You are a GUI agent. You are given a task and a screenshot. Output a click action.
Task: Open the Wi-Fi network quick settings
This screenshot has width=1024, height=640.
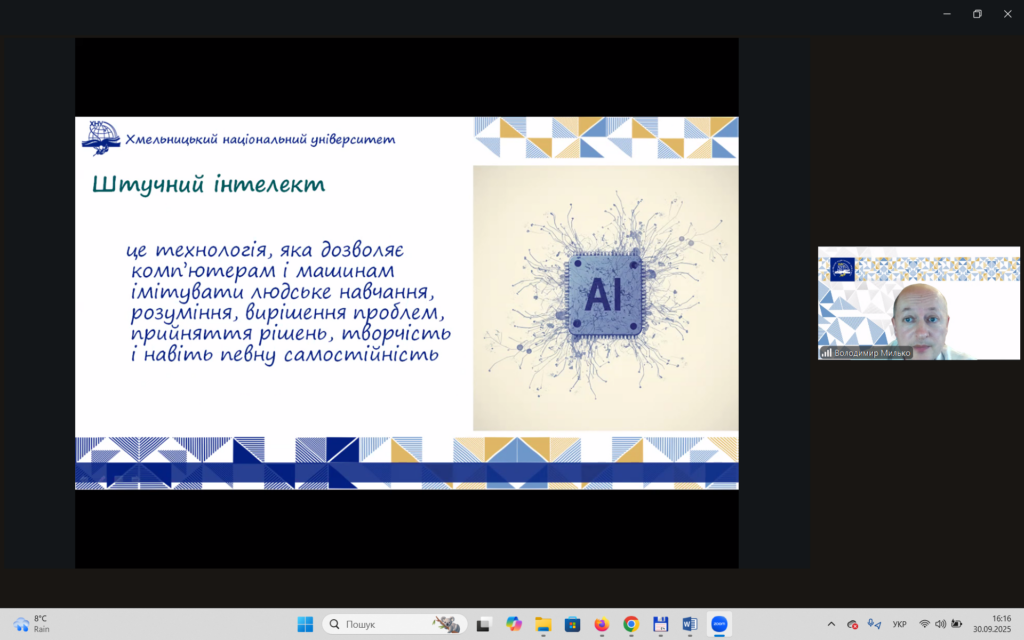925,624
